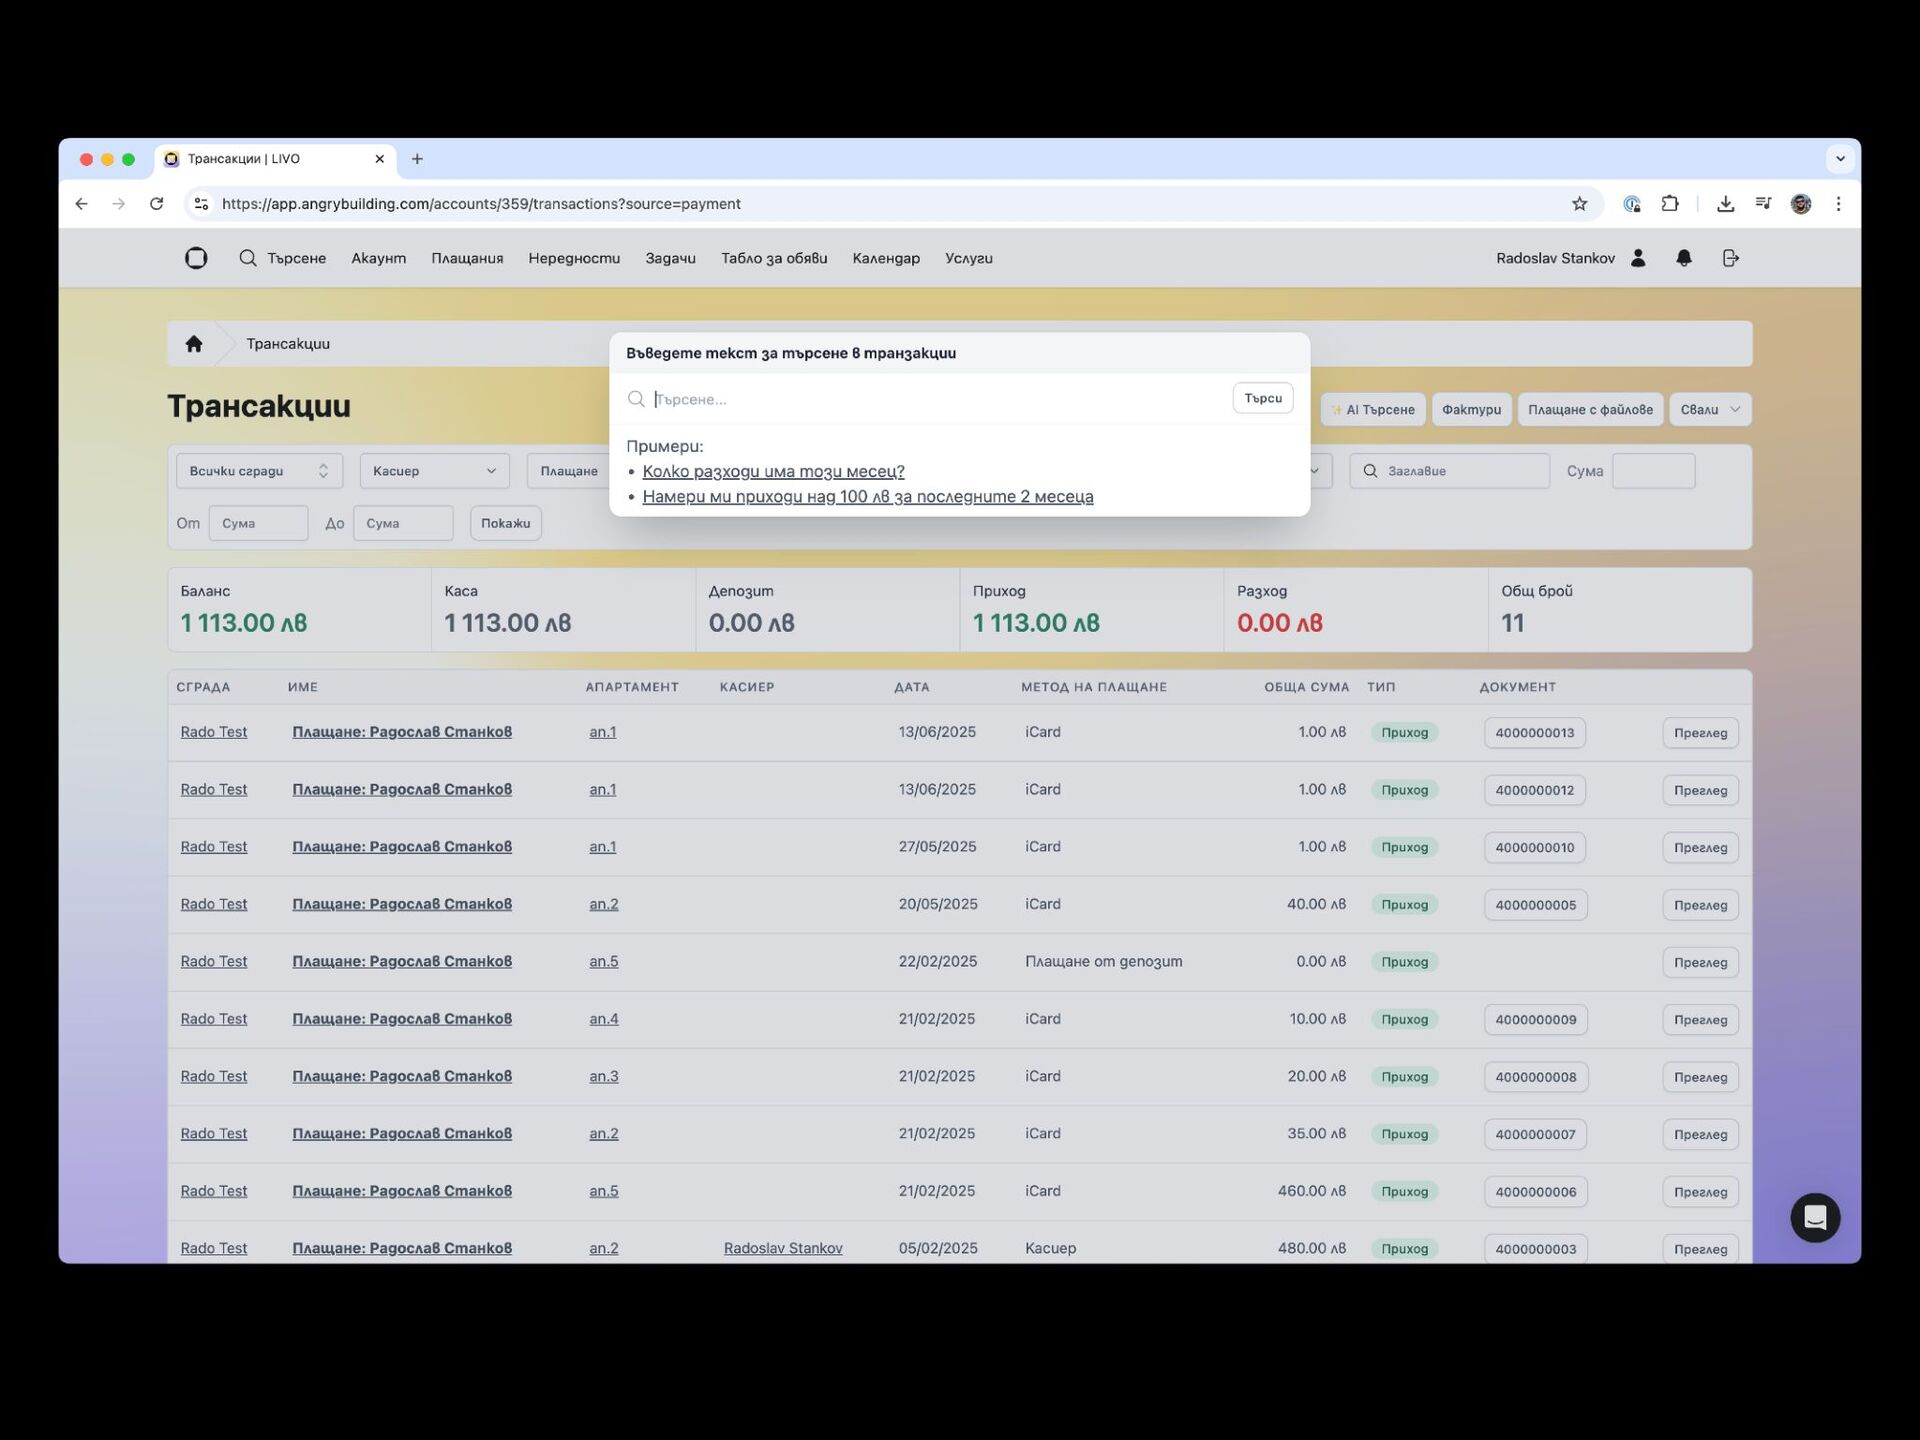This screenshot has width=1920, height=1440.
Task: Click Преглед for document 4000000005
Action: point(1700,905)
